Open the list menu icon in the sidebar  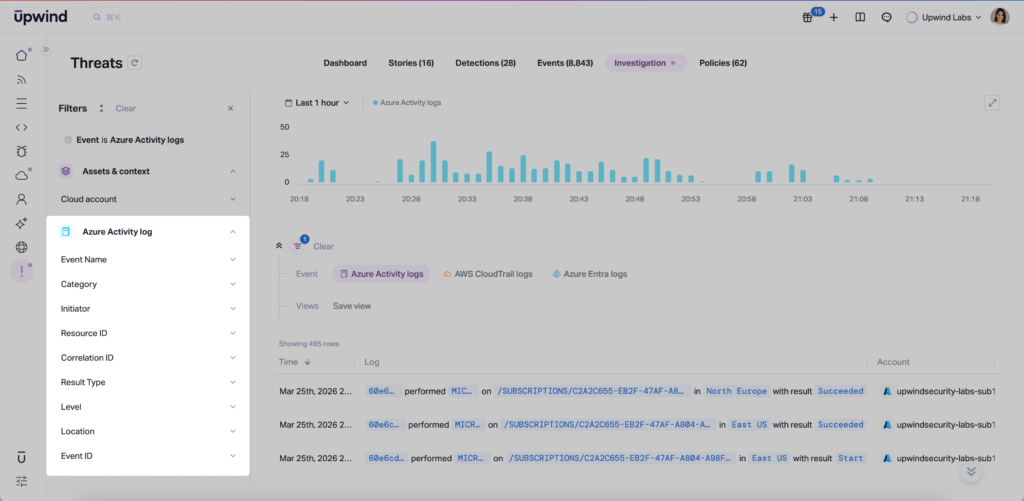tap(22, 104)
